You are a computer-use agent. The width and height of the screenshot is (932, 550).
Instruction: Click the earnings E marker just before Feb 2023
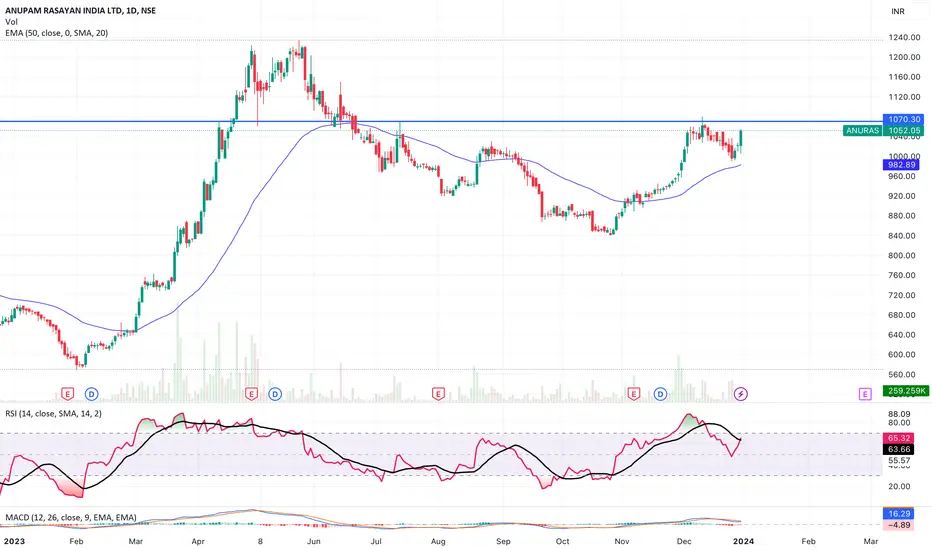click(68, 394)
